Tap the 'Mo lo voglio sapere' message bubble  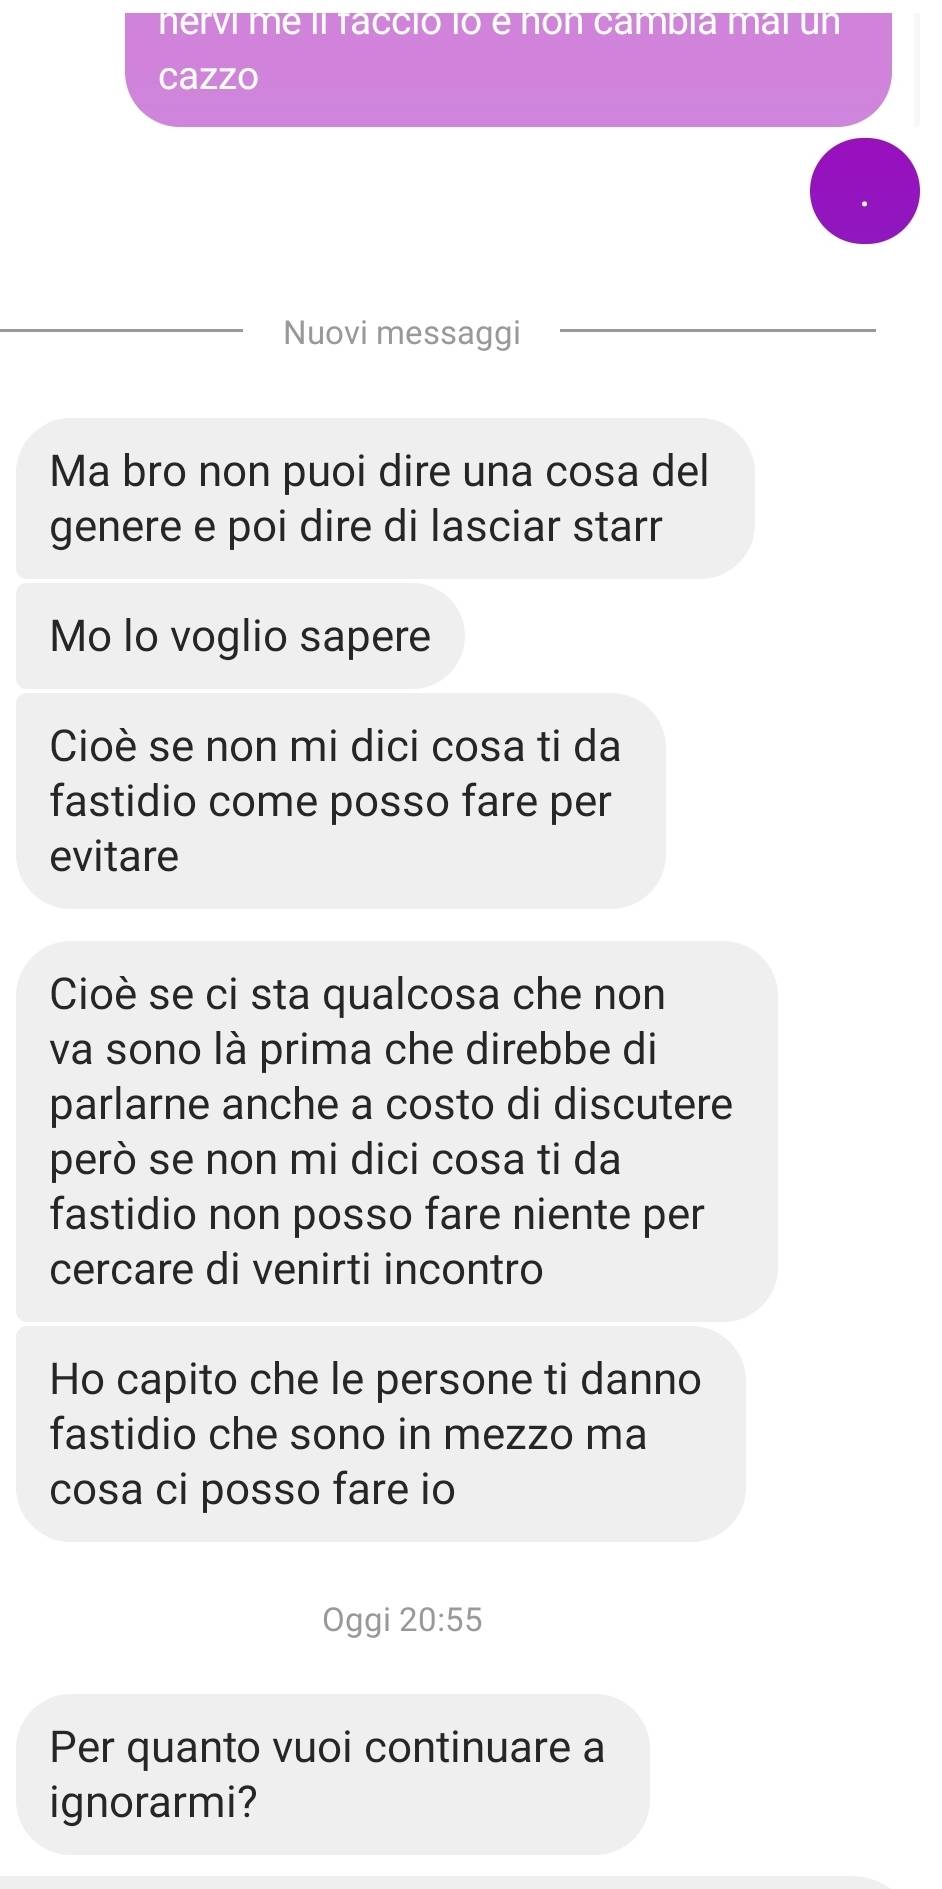pos(240,636)
